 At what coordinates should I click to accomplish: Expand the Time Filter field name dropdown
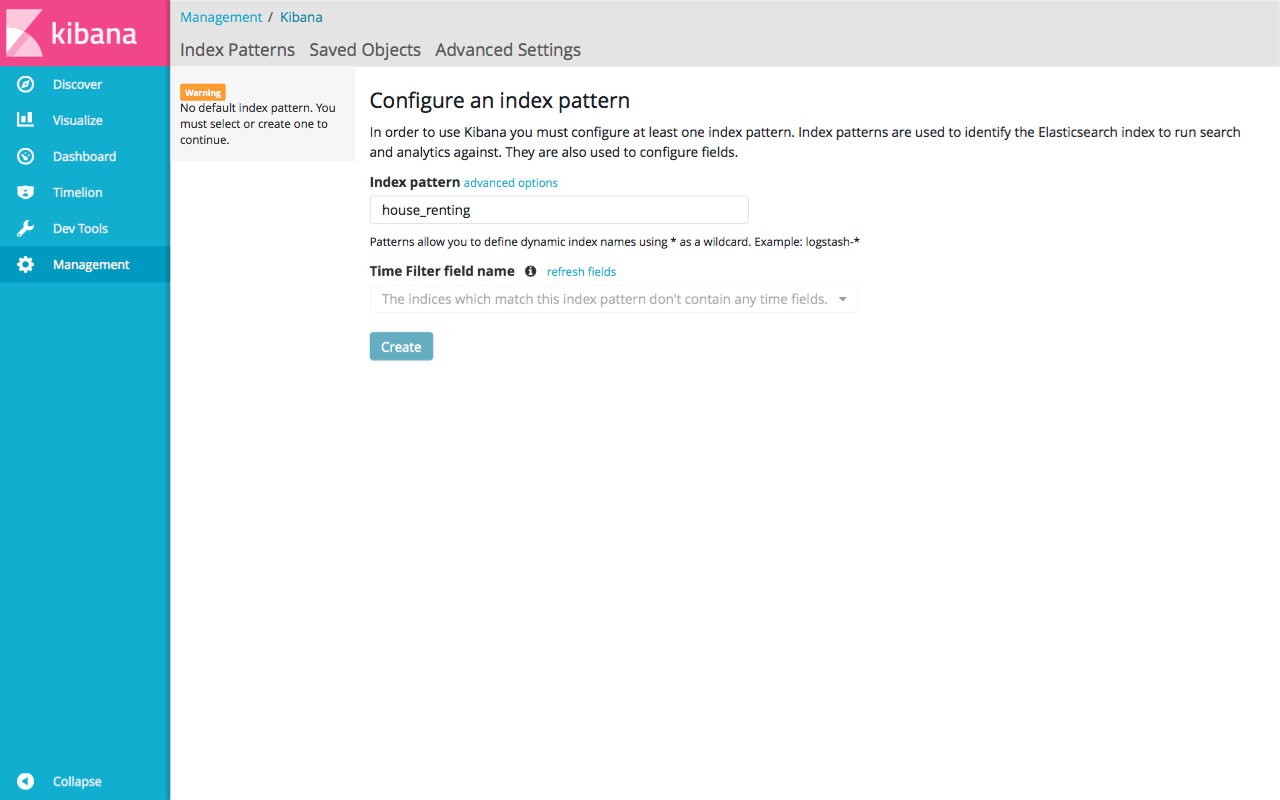[x=613, y=299]
